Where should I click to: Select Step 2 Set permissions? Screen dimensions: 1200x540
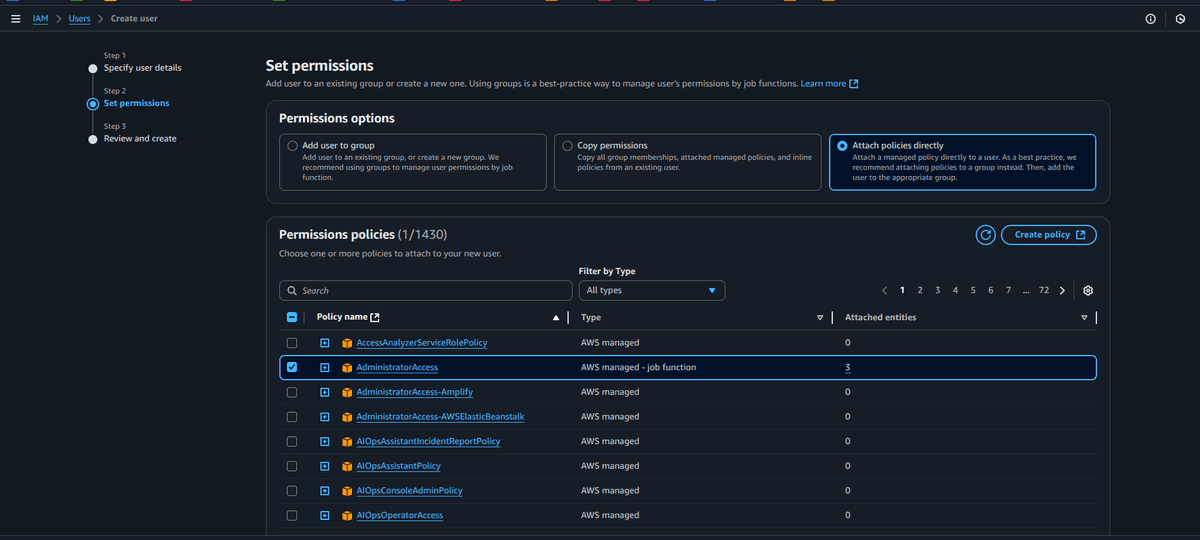137,103
